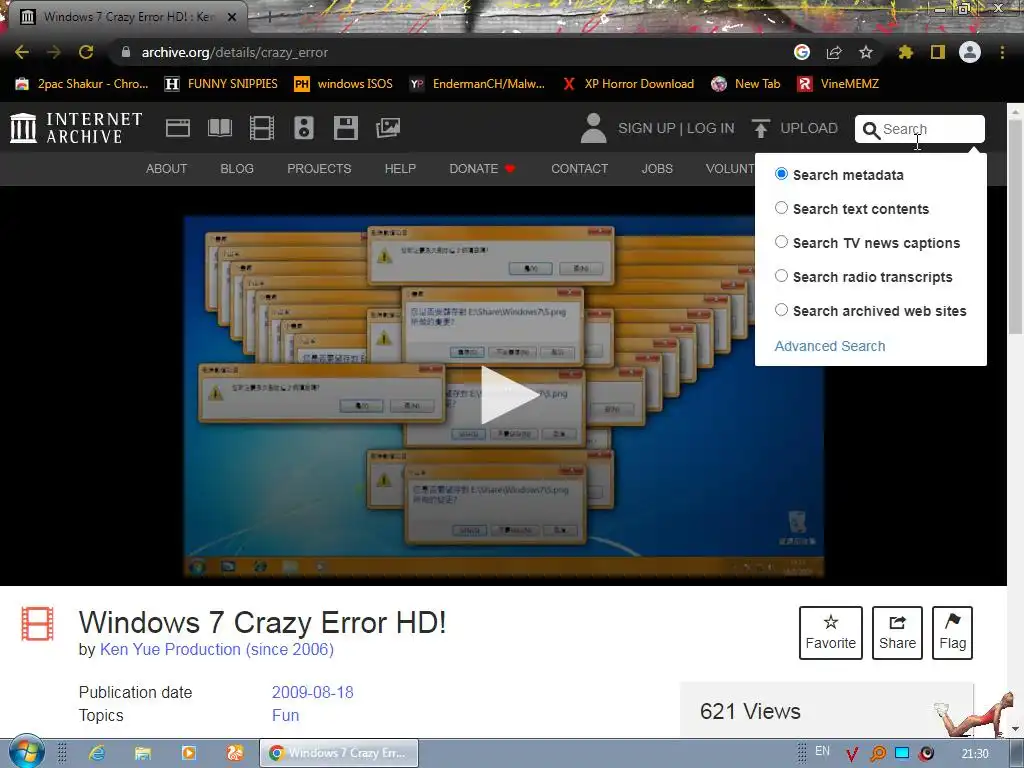This screenshot has width=1024, height=768.
Task: View site info lock icon
Action: (126, 52)
